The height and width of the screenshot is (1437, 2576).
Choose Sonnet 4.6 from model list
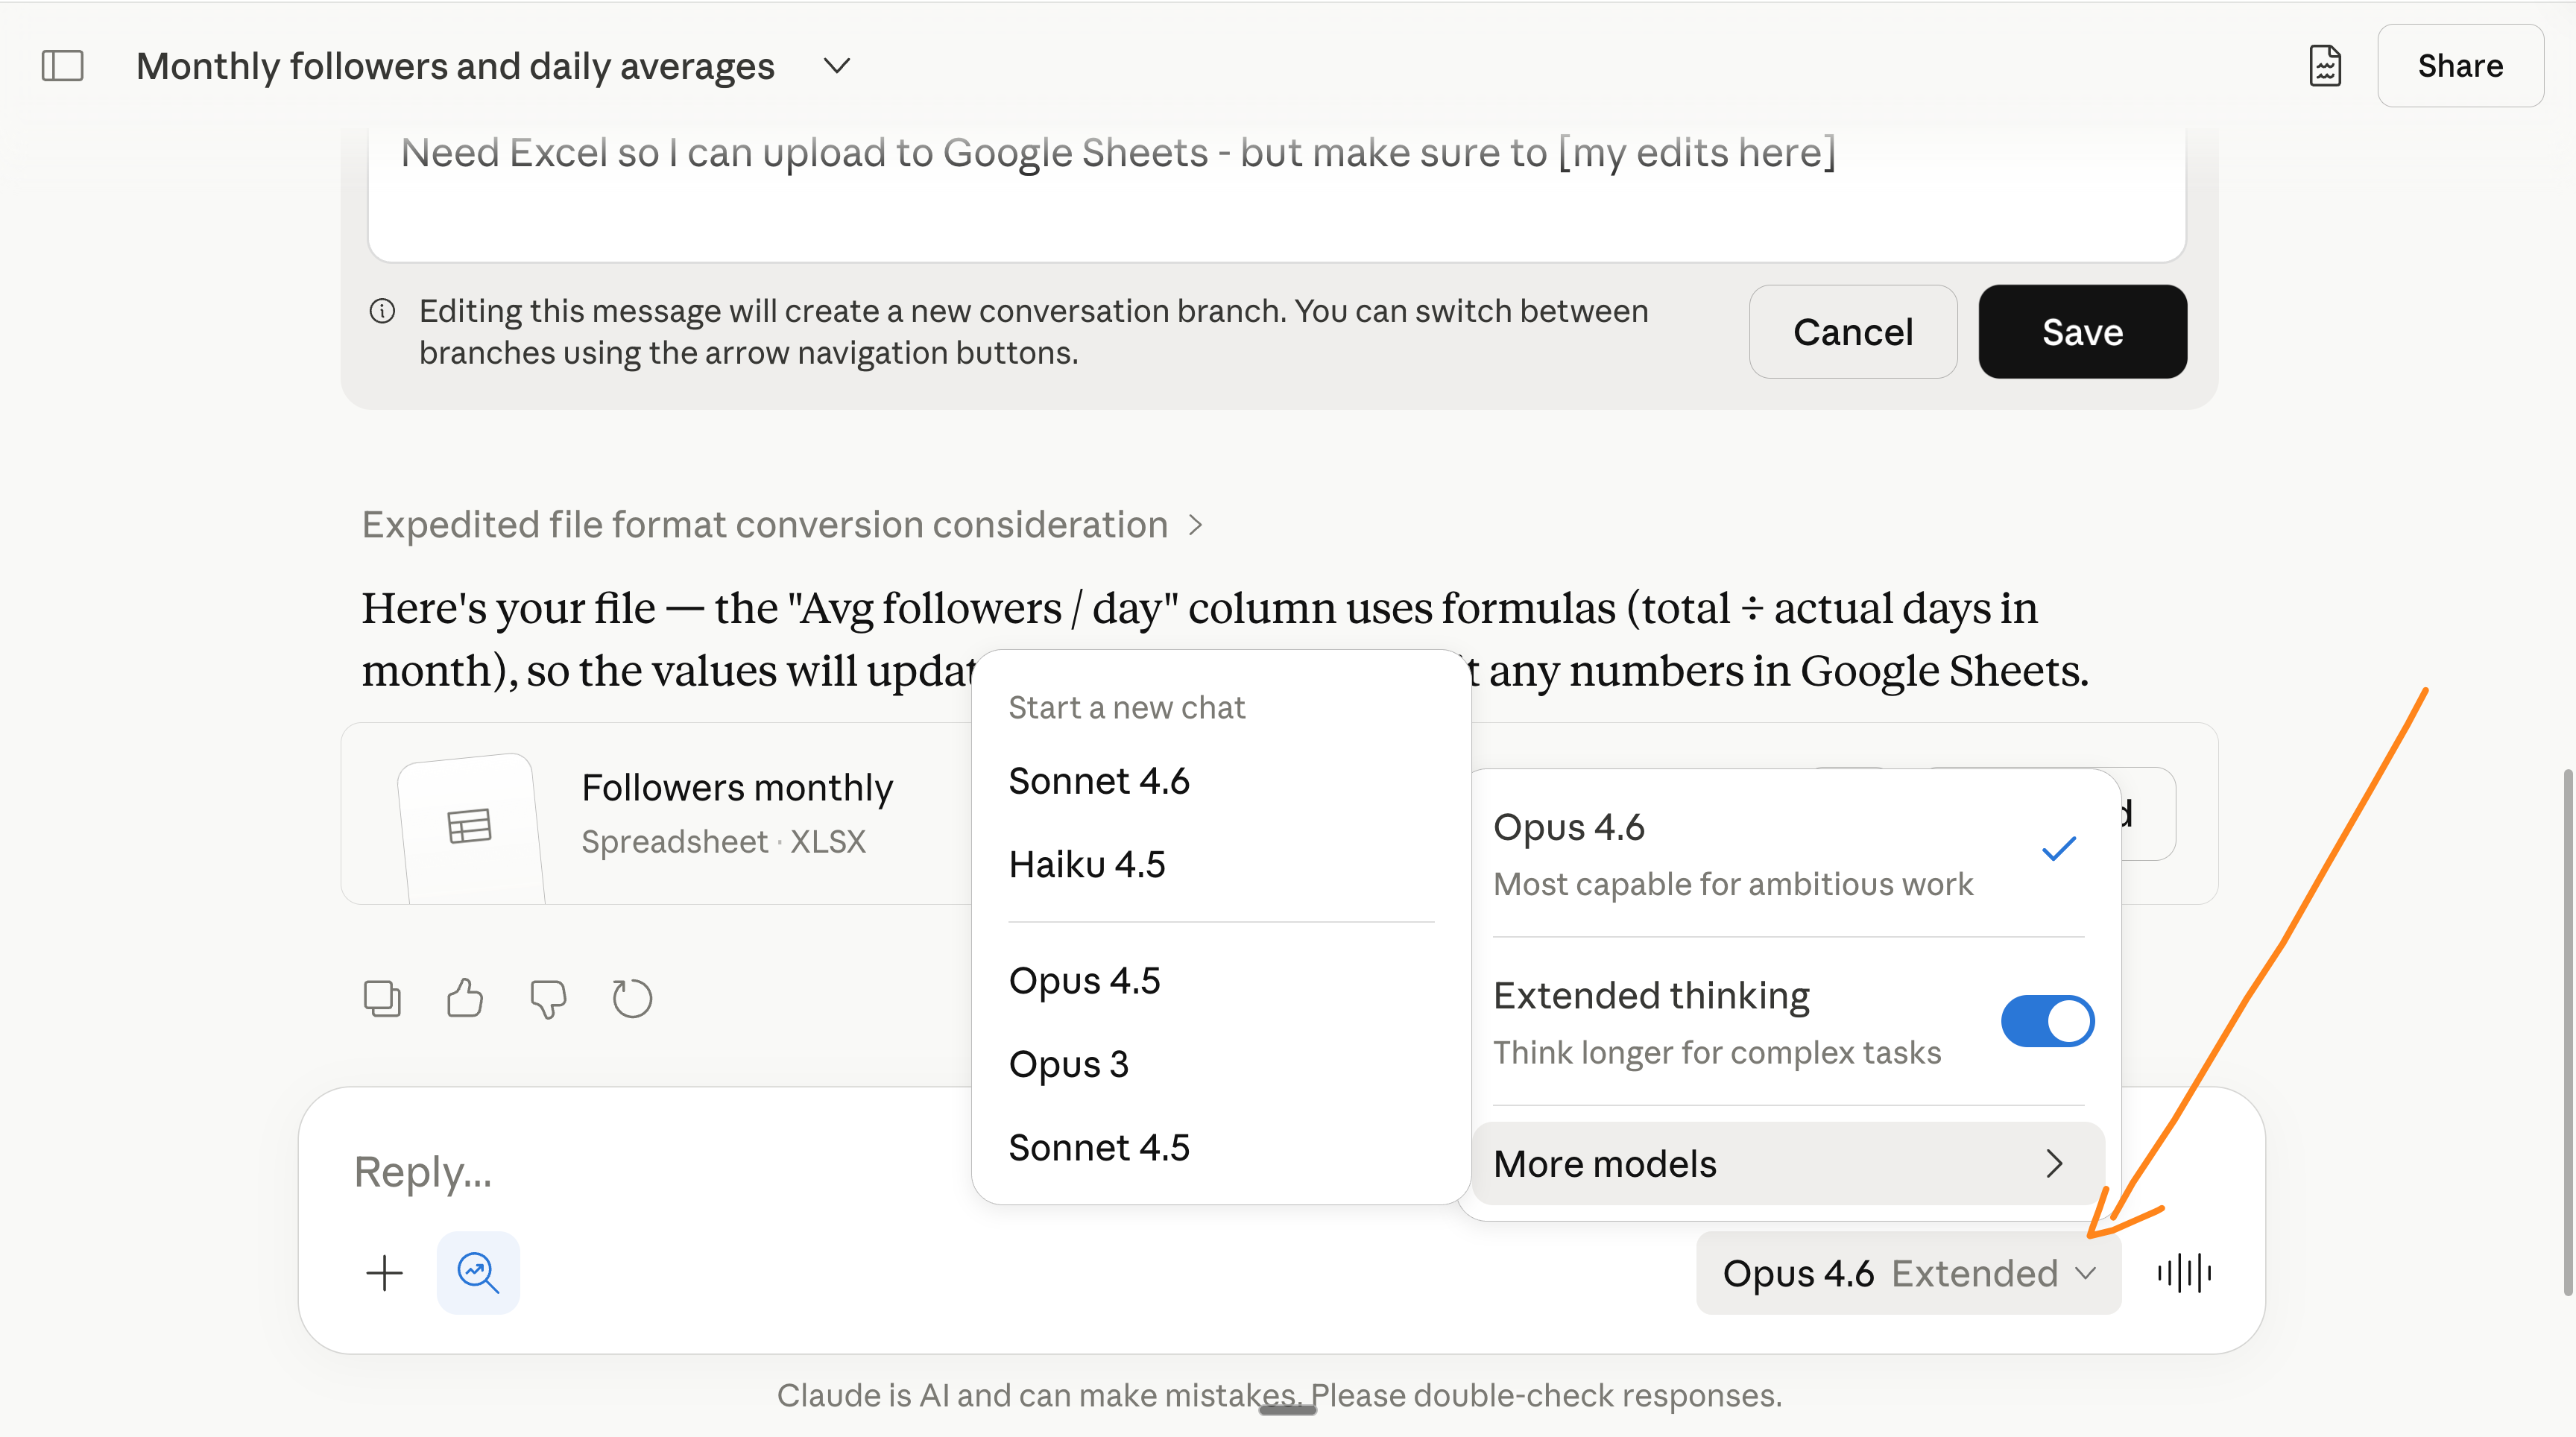pos(1099,781)
